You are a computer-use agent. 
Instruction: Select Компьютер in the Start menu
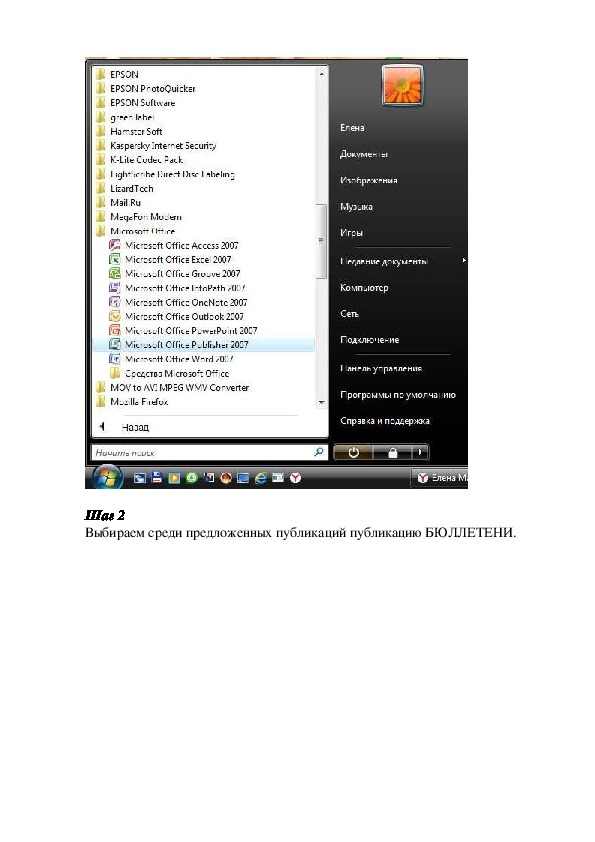pos(364,287)
